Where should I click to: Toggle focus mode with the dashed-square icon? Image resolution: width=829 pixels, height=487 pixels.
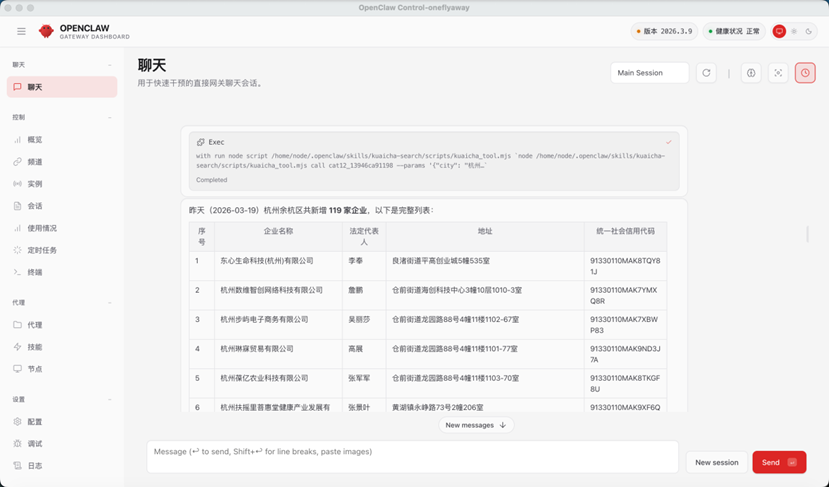pyautogui.click(x=778, y=73)
